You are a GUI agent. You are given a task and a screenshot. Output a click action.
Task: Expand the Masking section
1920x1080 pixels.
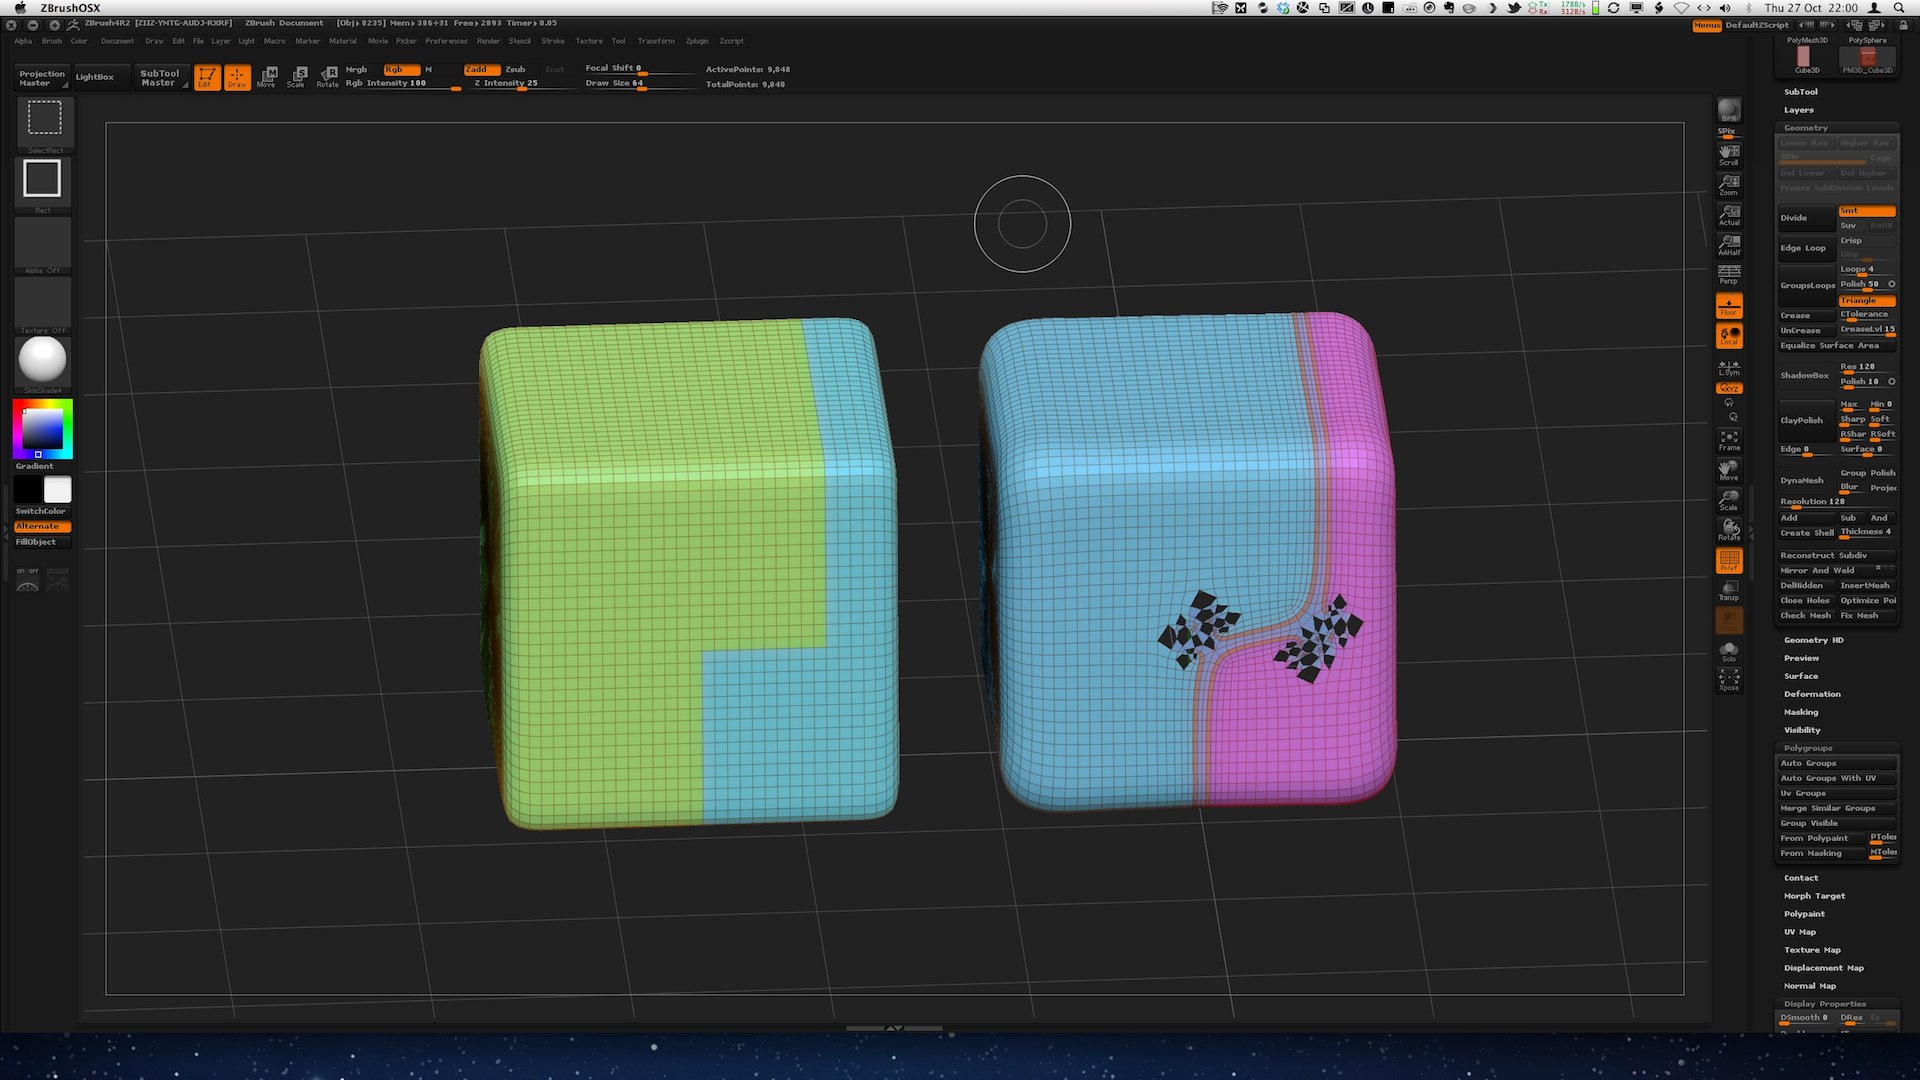point(1801,712)
